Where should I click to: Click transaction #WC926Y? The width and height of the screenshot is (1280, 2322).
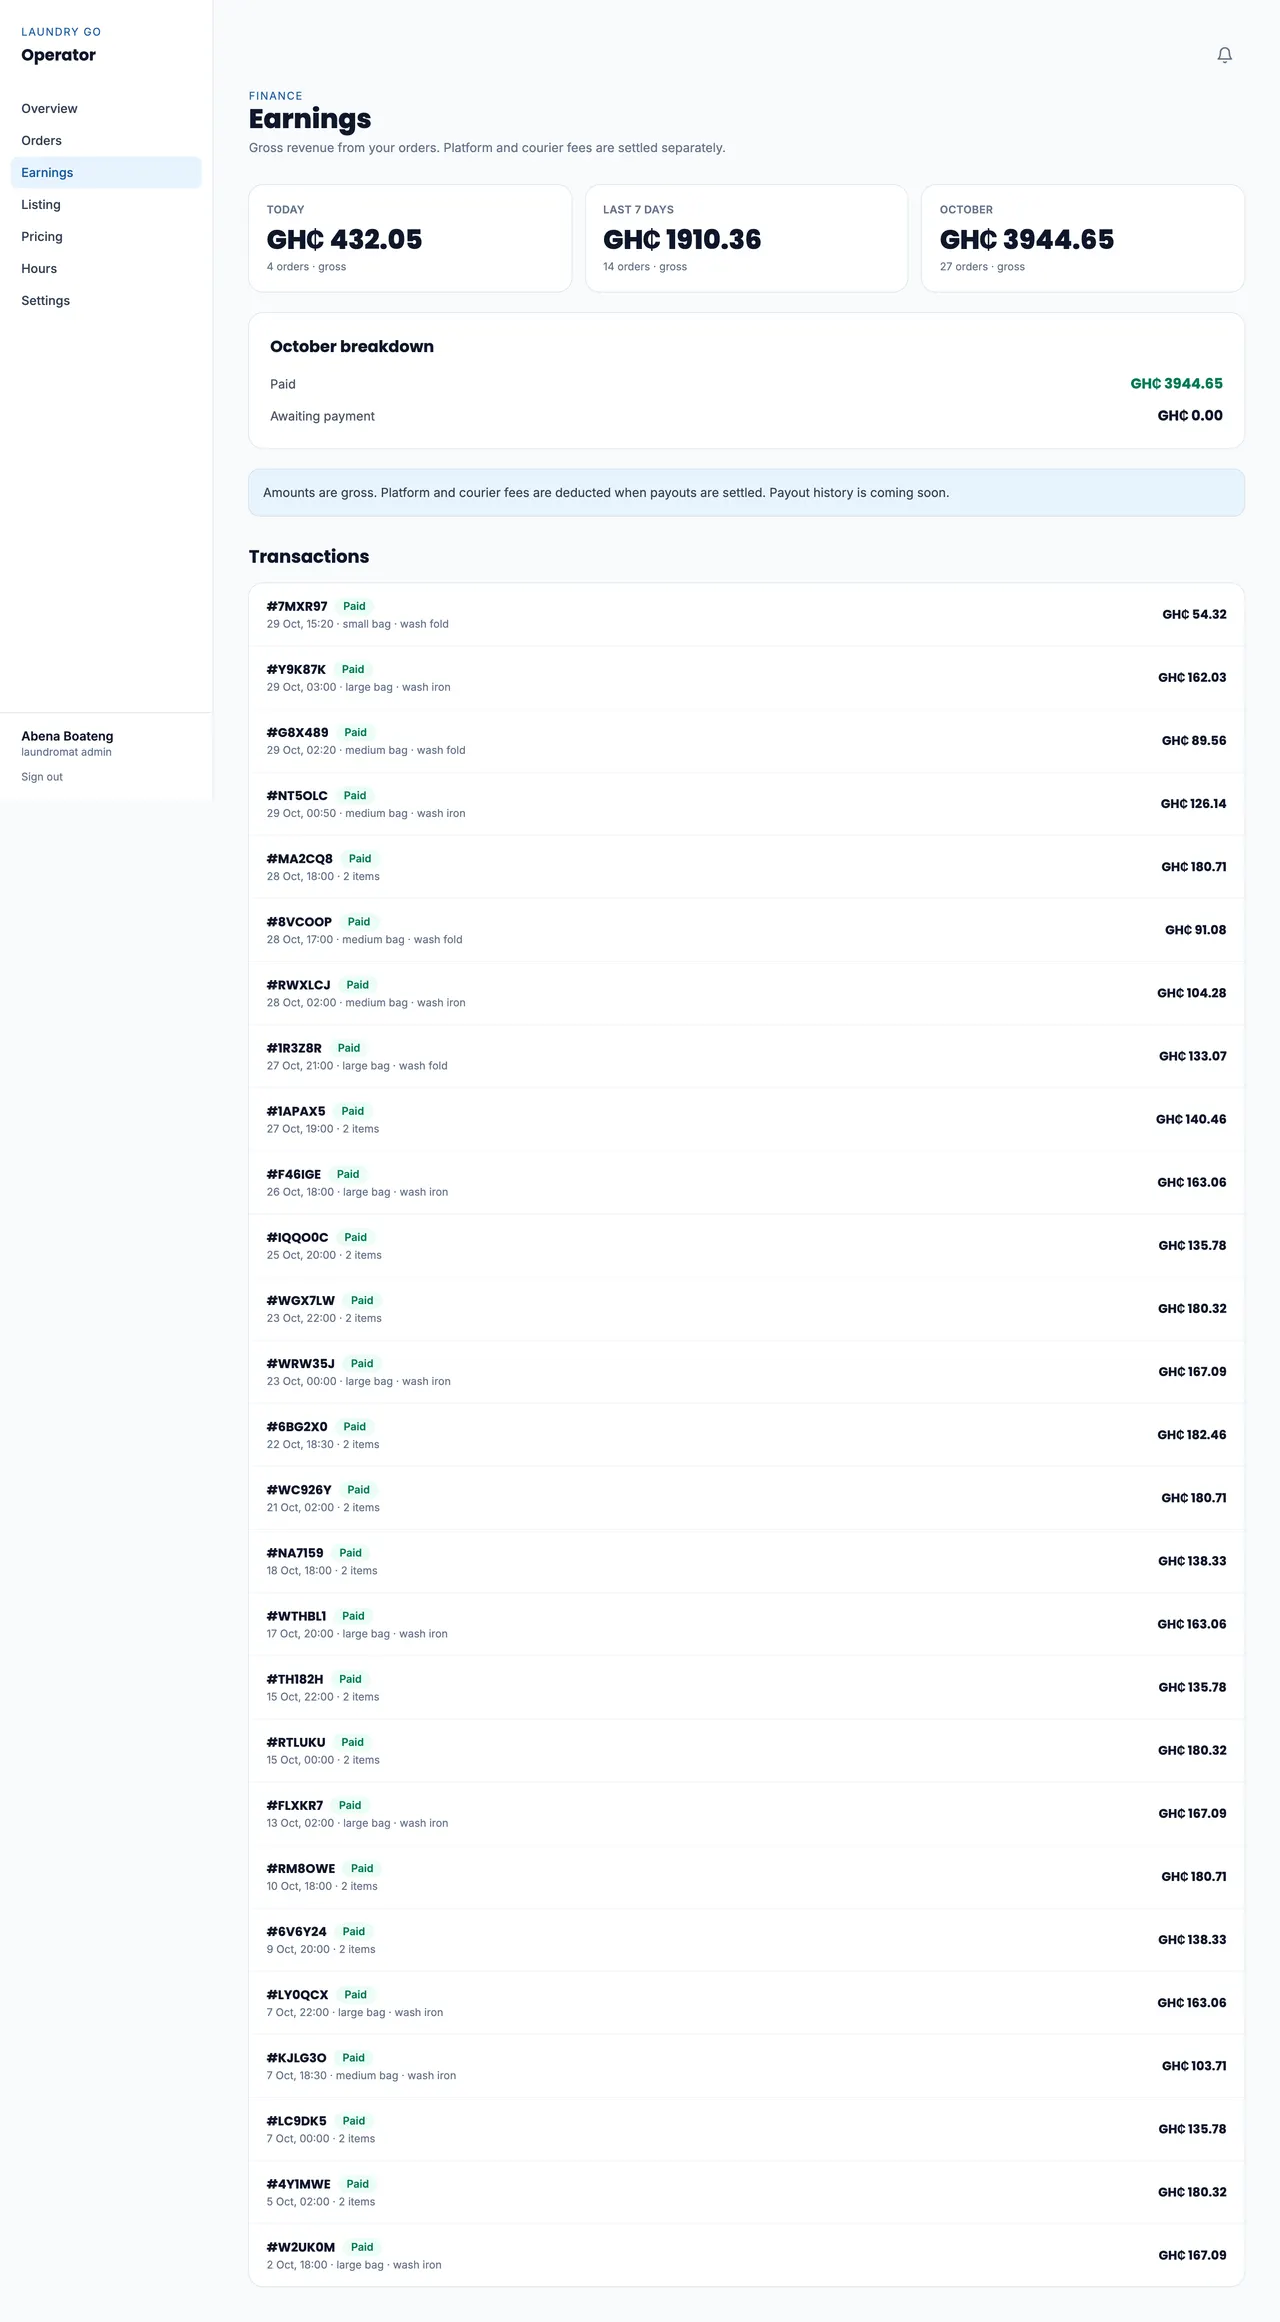tap(746, 1497)
